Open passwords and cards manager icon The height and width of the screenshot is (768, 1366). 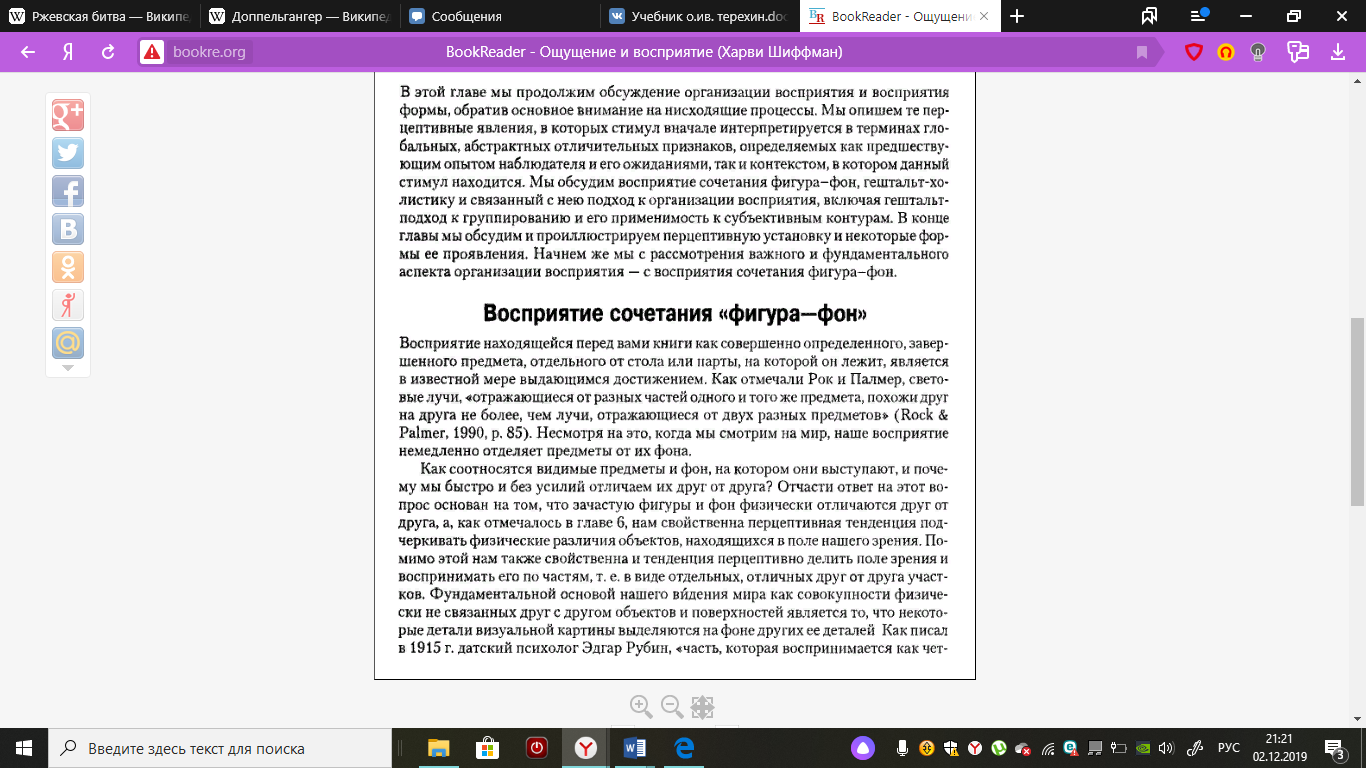(x=1298, y=52)
